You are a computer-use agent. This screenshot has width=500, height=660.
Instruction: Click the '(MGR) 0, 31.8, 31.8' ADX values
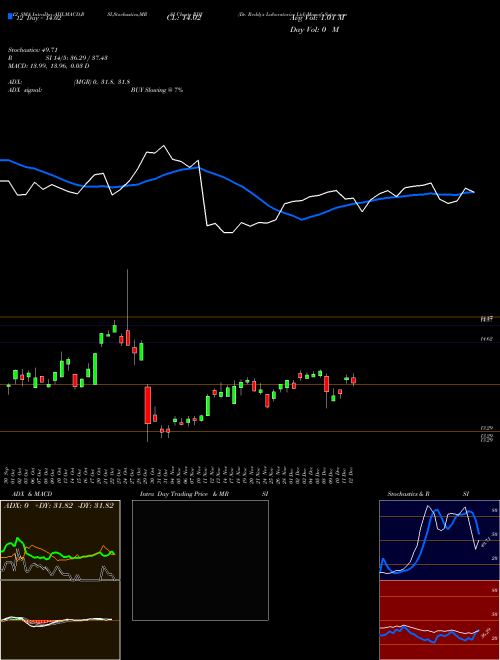click(101, 82)
